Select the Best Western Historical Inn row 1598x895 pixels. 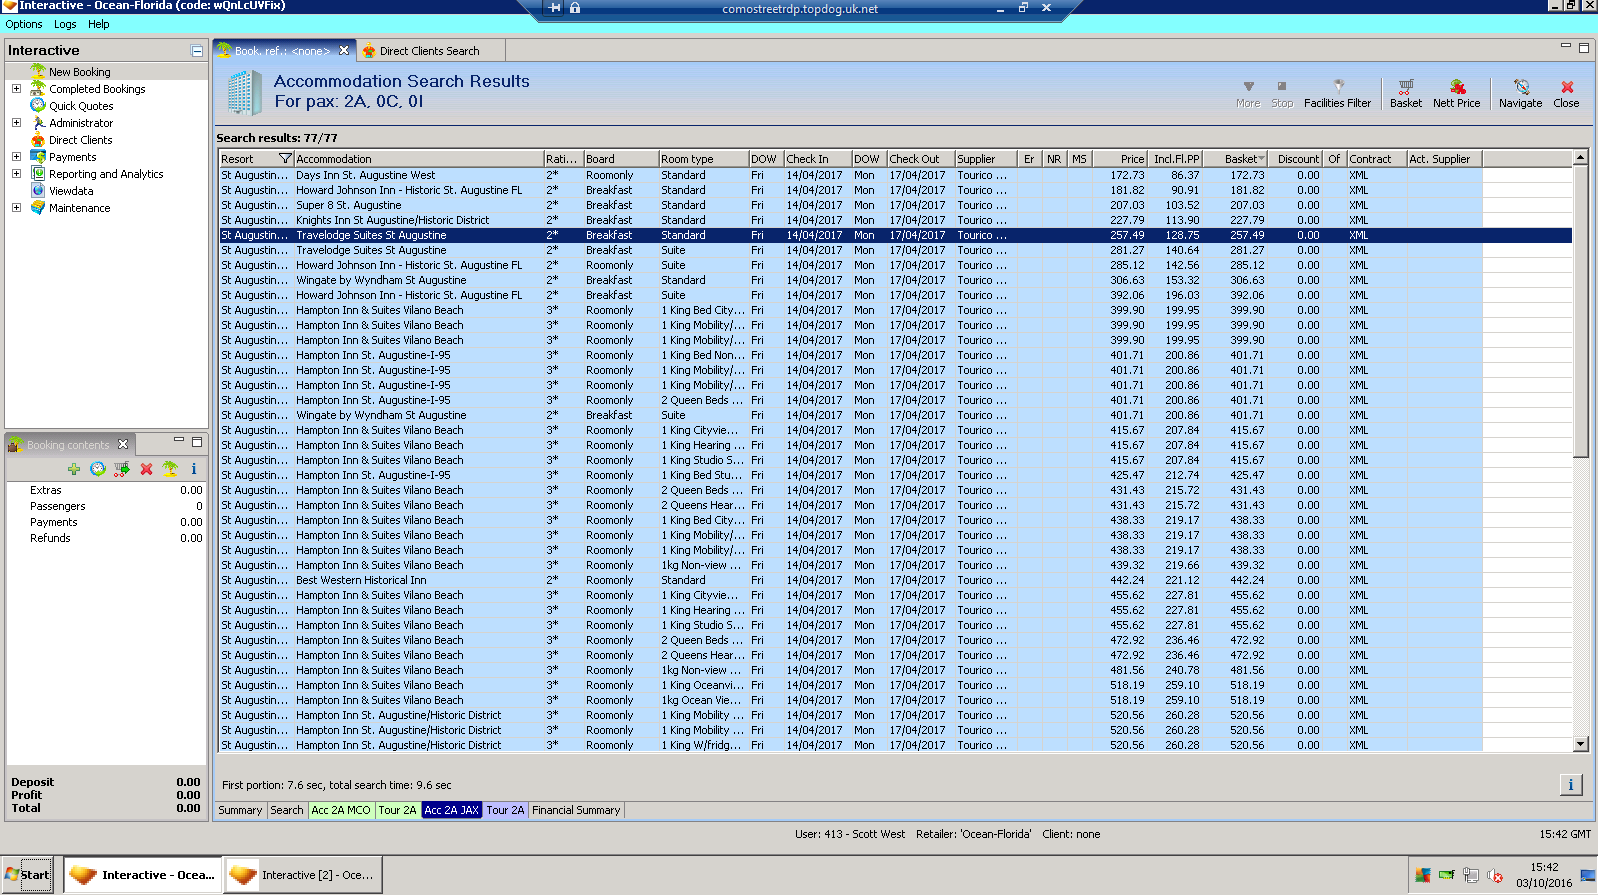pyautogui.click(x=895, y=580)
